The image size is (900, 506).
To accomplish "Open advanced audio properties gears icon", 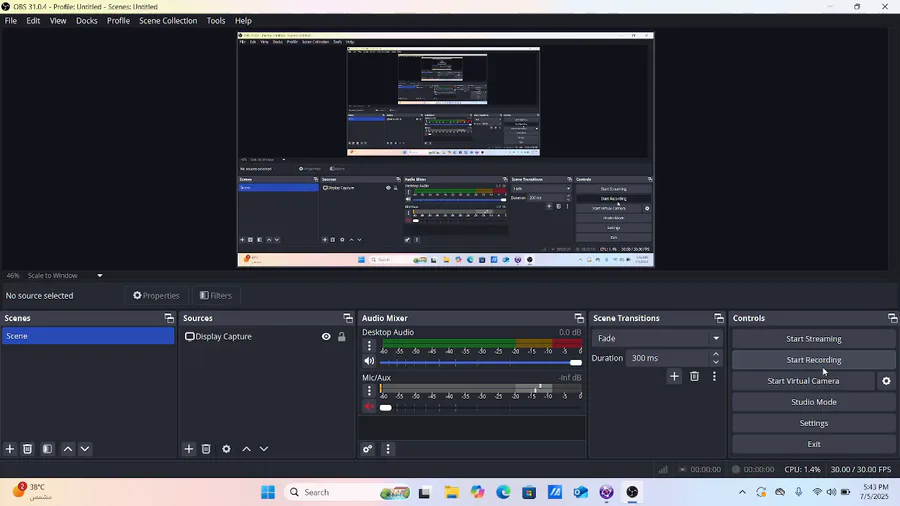I will coord(368,449).
